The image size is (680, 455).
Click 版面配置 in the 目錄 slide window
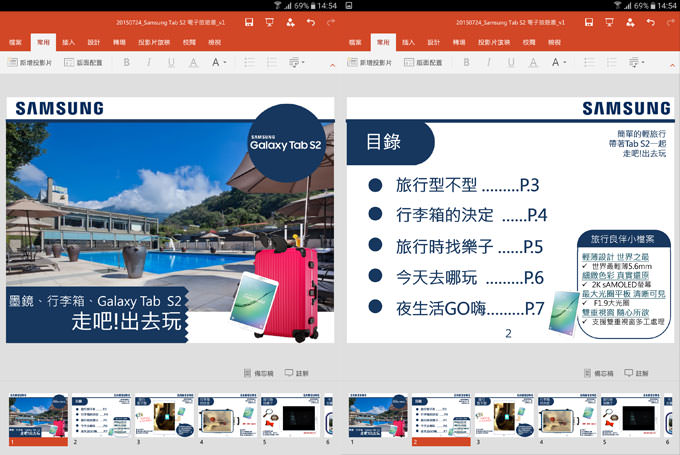[424, 62]
